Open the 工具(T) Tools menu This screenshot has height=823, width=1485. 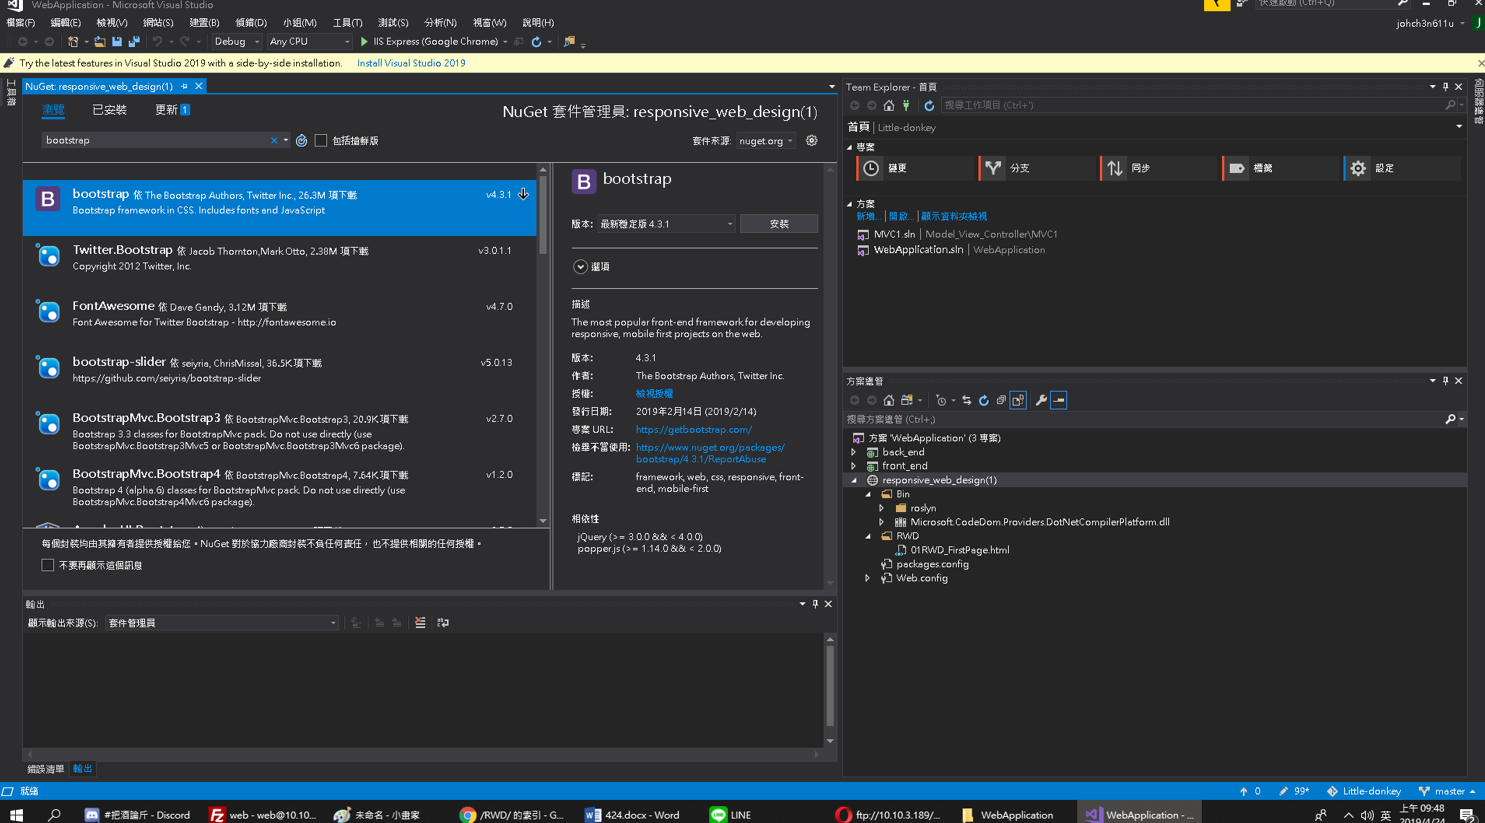point(348,23)
